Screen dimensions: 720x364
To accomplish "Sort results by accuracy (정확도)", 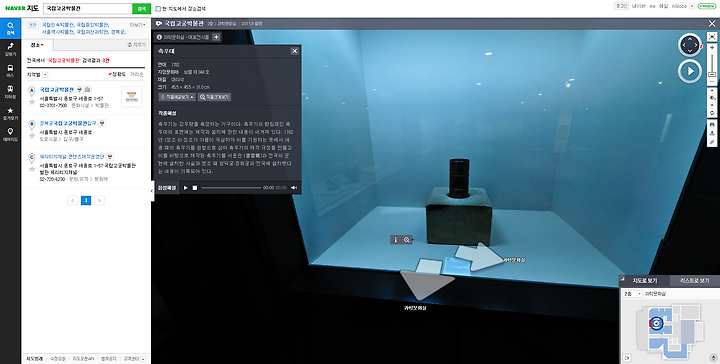I will click(117, 74).
